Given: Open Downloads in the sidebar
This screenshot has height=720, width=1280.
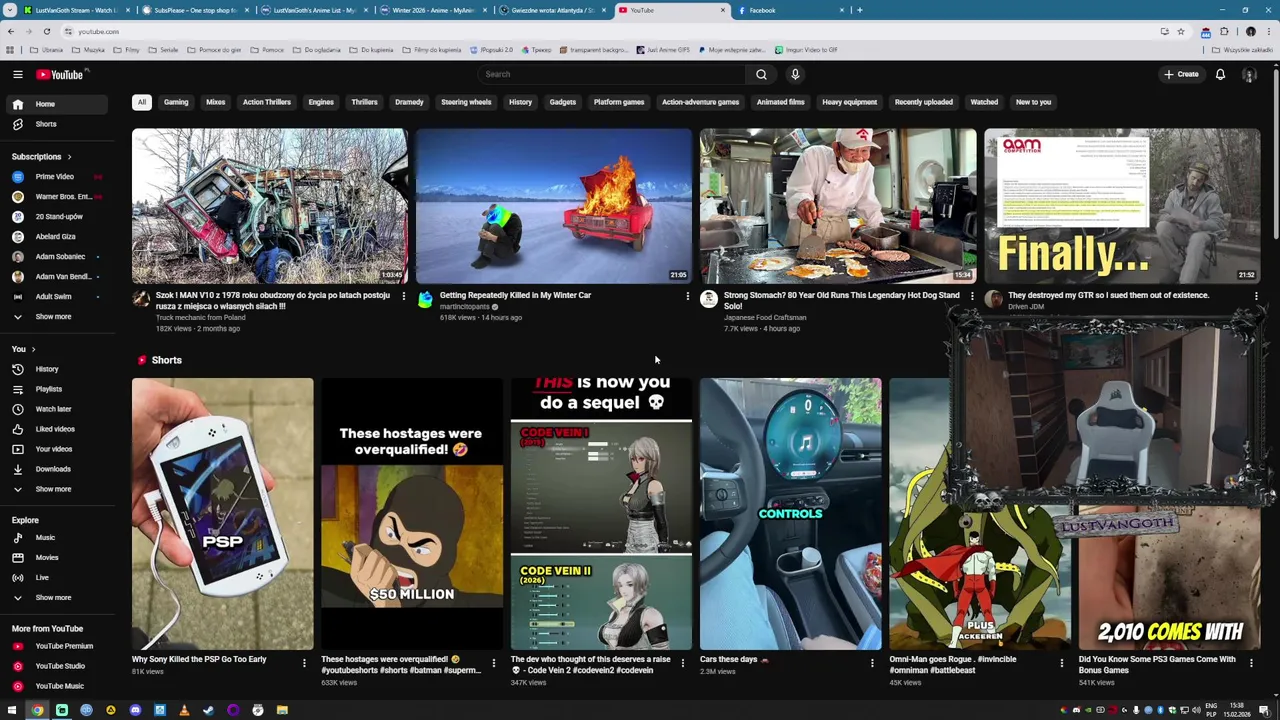Looking at the screenshot, I should 58,469.
